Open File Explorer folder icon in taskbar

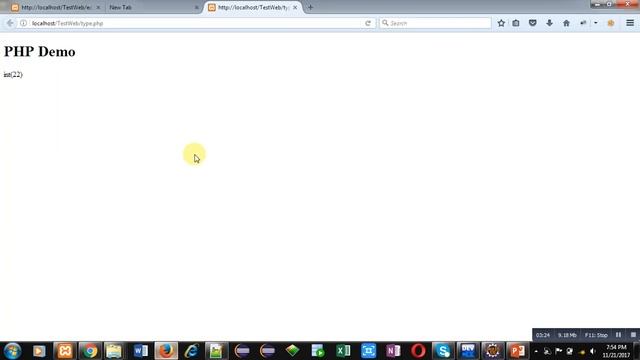(114, 351)
